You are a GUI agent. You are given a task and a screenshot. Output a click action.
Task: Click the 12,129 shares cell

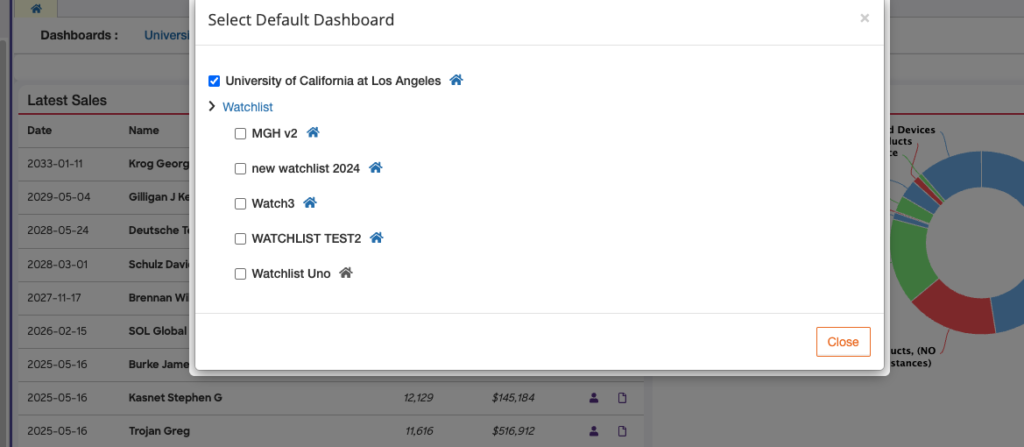(x=419, y=397)
